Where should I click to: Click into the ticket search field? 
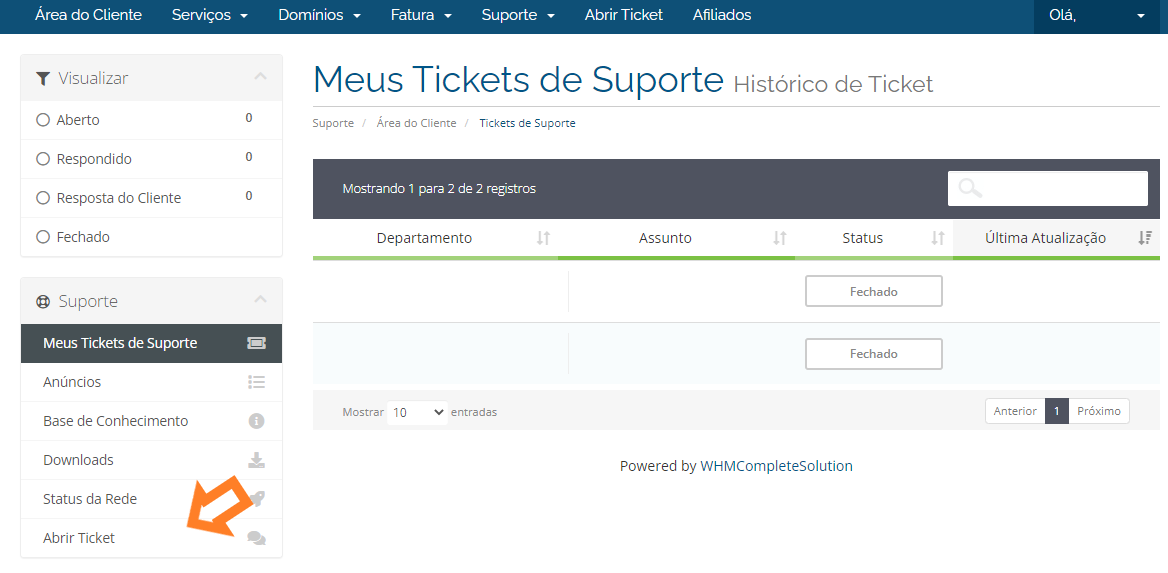pos(1047,189)
